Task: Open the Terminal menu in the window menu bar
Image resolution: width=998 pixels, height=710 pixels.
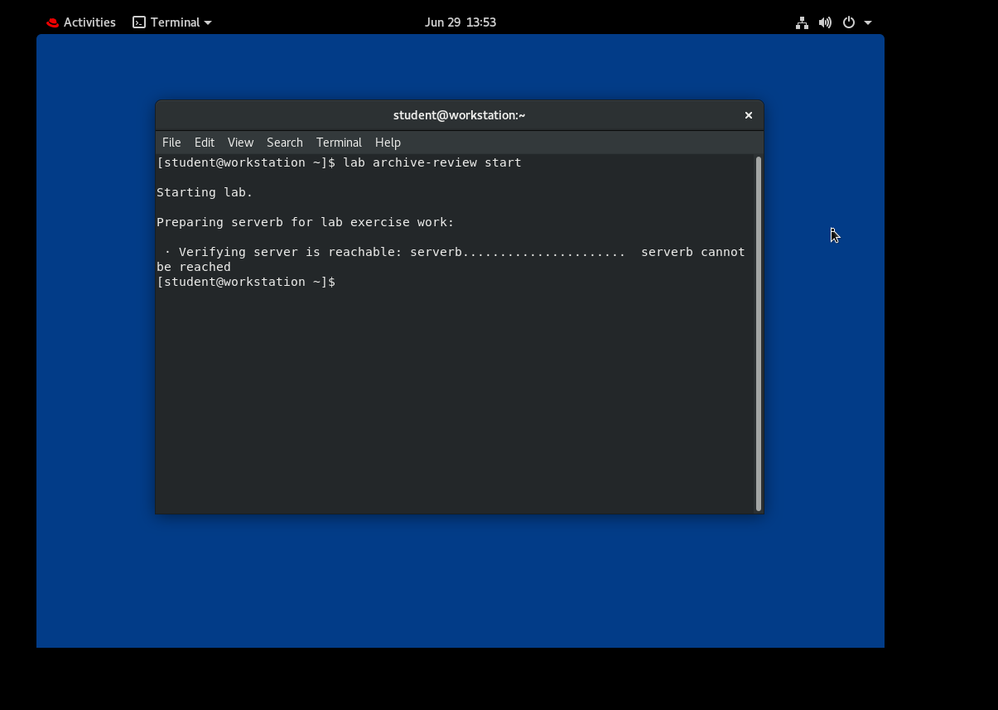Action: click(x=338, y=142)
